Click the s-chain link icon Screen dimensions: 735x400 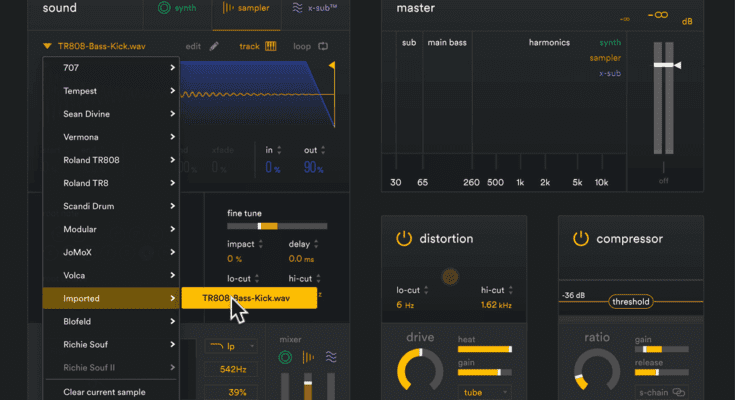[679, 393]
